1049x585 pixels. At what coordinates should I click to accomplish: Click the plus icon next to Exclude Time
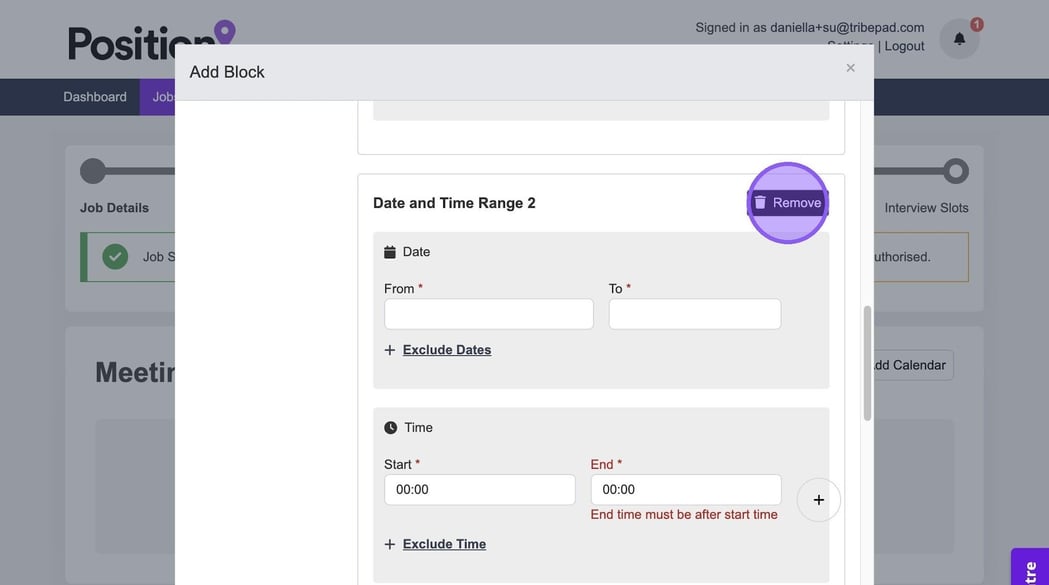390,544
